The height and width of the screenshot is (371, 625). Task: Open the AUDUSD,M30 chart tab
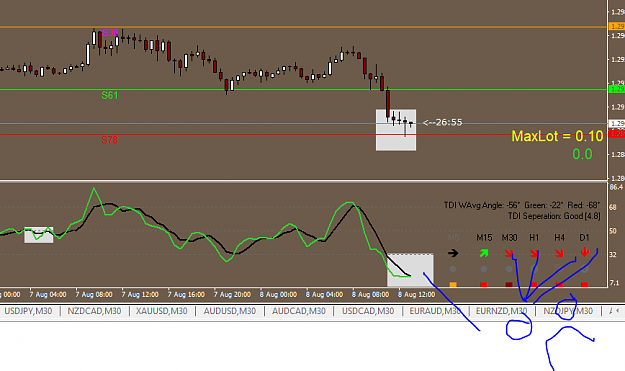230,311
